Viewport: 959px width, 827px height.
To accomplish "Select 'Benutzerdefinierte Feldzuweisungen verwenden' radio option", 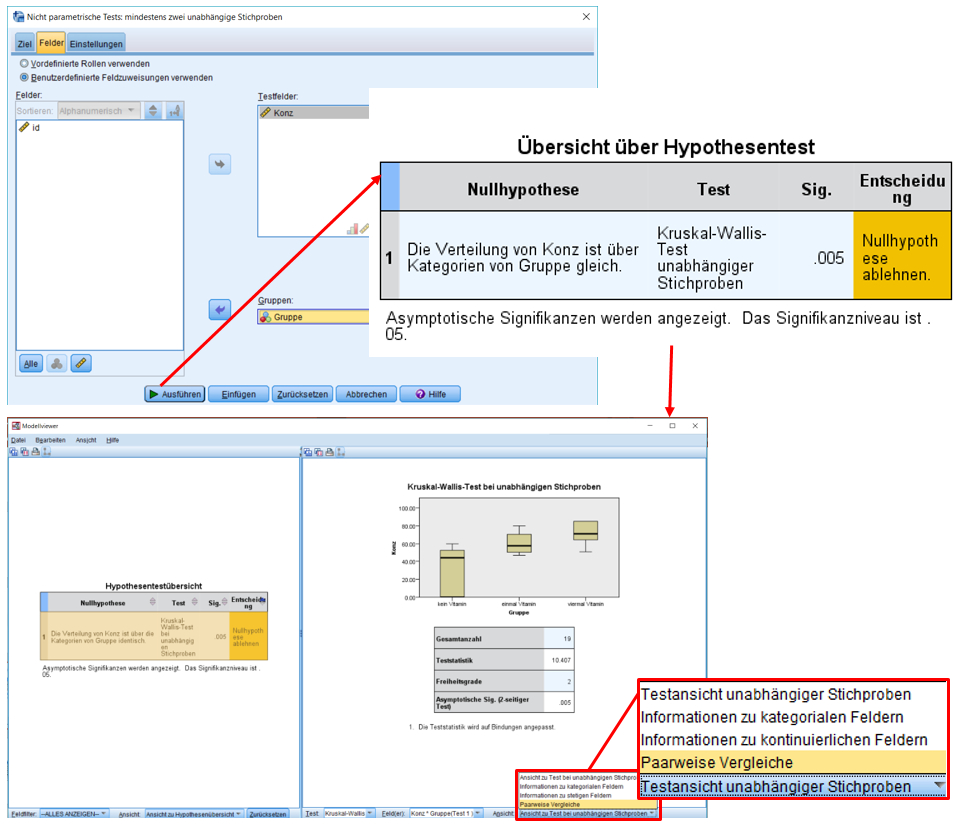I will 24,77.
